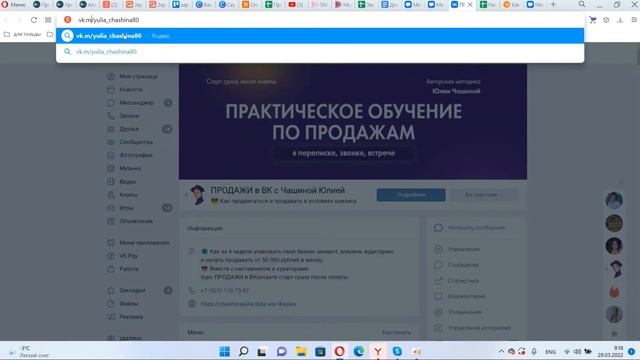Image resolution: width=640 pixels, height=360 pixels.
Task: Open the Speed Dial grid icon
Action: tap(48, 20)
